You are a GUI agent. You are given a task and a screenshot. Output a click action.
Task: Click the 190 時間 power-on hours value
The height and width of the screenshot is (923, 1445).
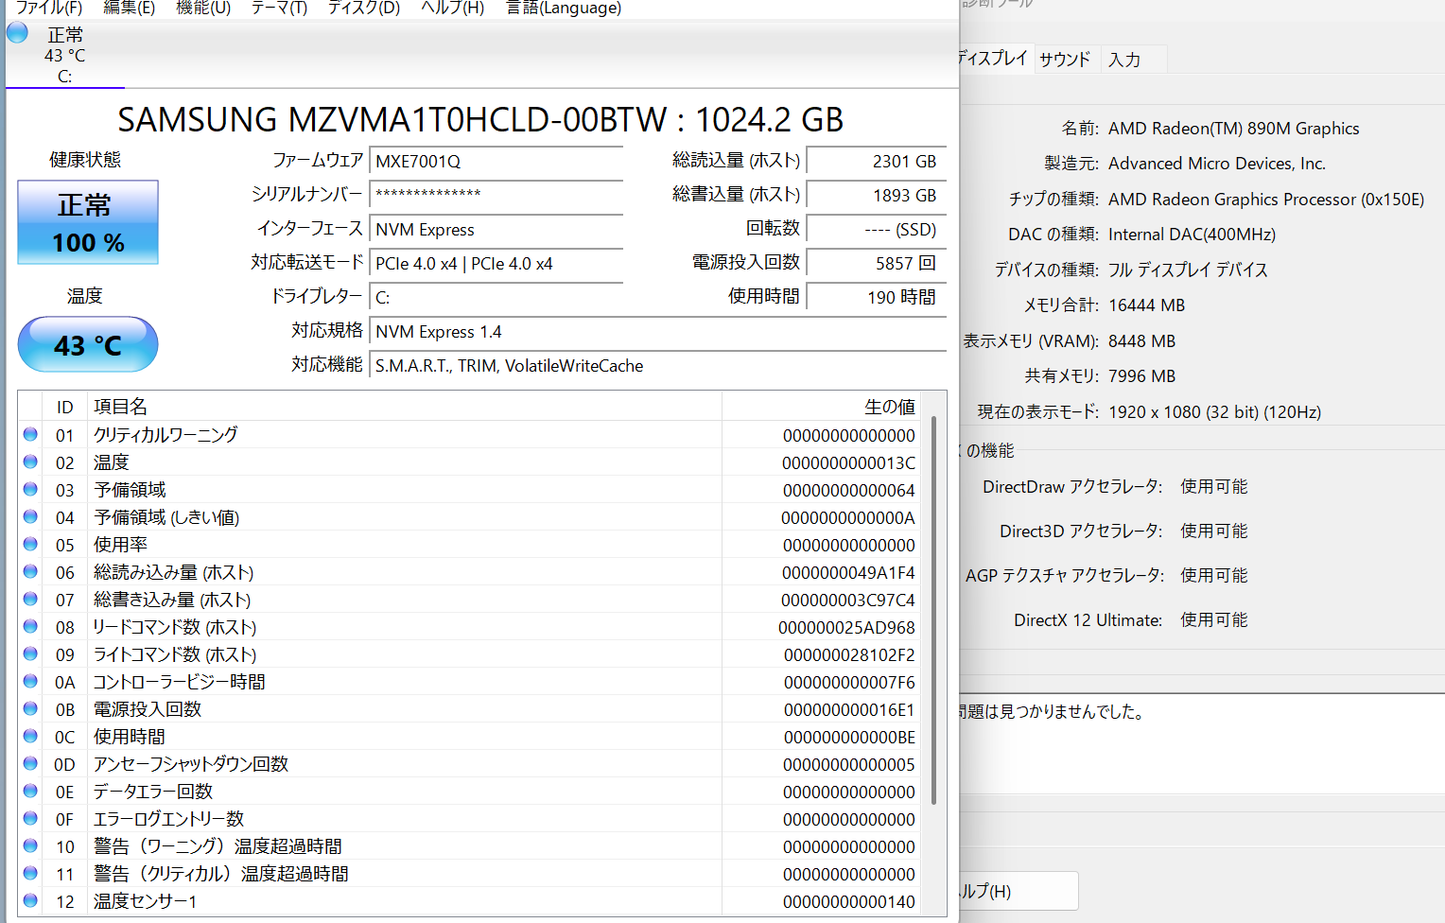click(876, 297)
